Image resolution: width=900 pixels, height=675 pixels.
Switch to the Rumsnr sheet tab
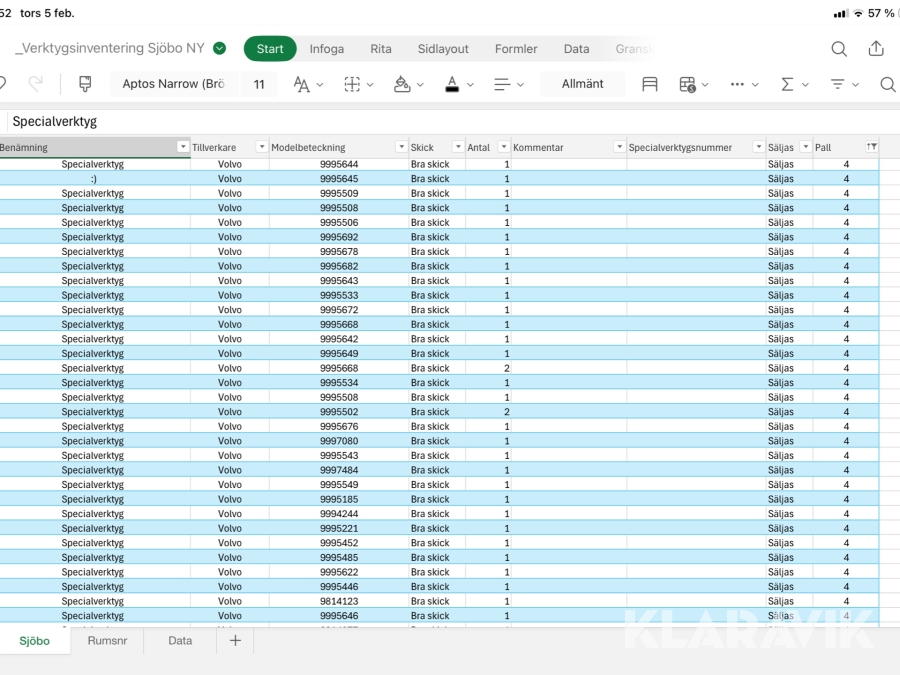pyautogui.click(x=107, y=640)
